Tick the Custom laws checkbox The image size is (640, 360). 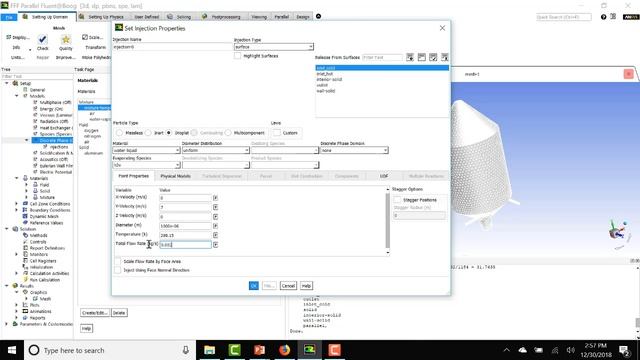point(277,133)
